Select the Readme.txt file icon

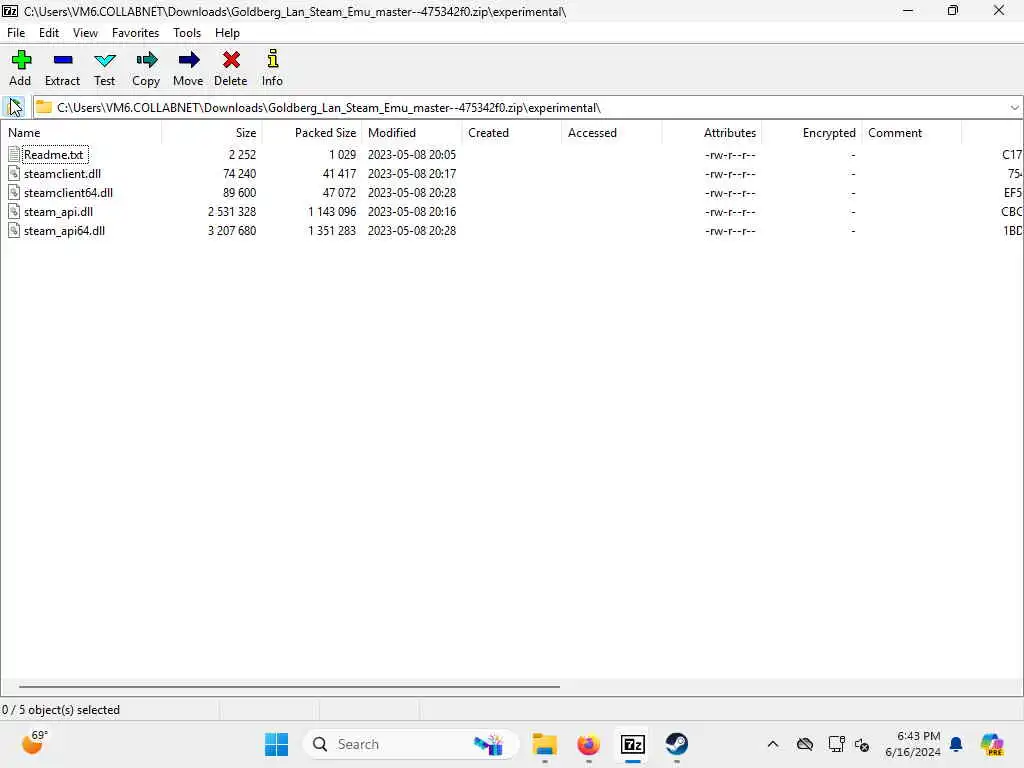(14, 155)
